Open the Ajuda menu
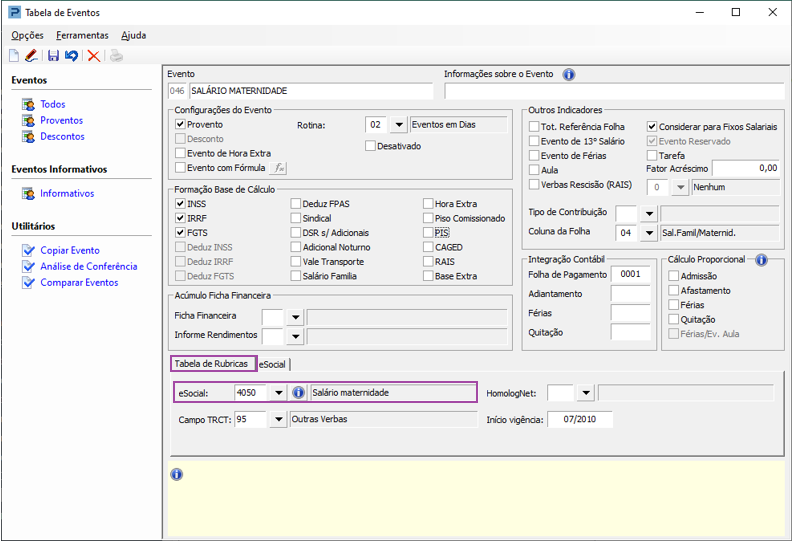The width and height of the screenshot is (795, 544). [x=133, y=35]
